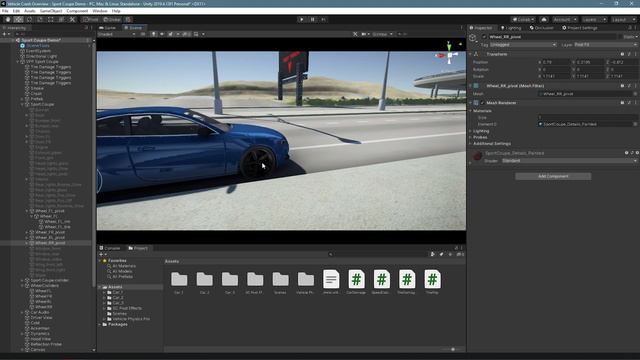Open the custom editor tools icon

[x=72, y=19]
